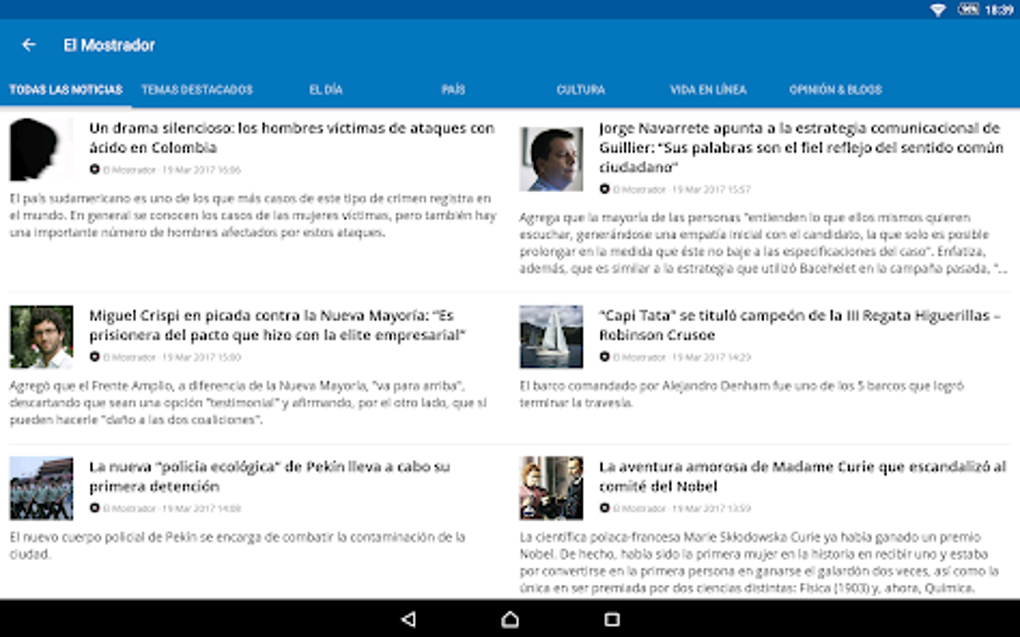
Task: Tap source icon under Colombia acid attacks article
Action: (94, 169)
